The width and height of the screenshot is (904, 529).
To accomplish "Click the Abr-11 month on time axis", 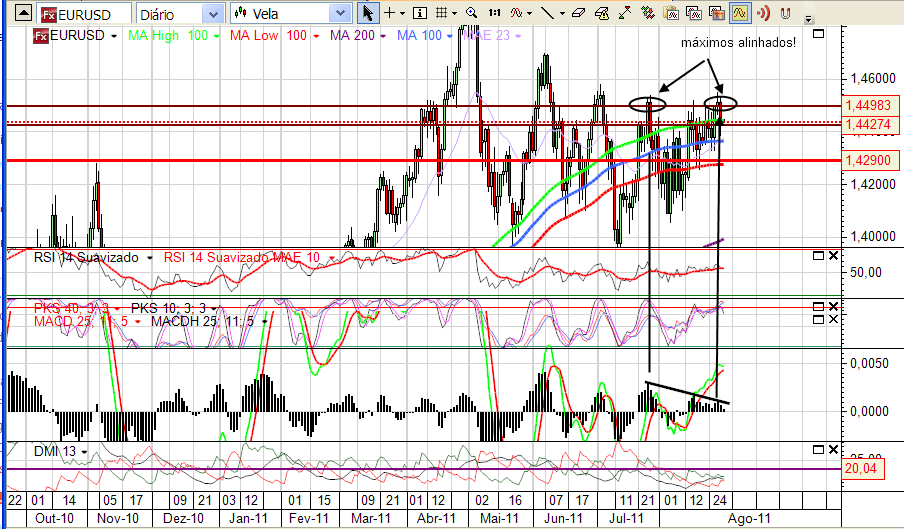I will point(436,518).
